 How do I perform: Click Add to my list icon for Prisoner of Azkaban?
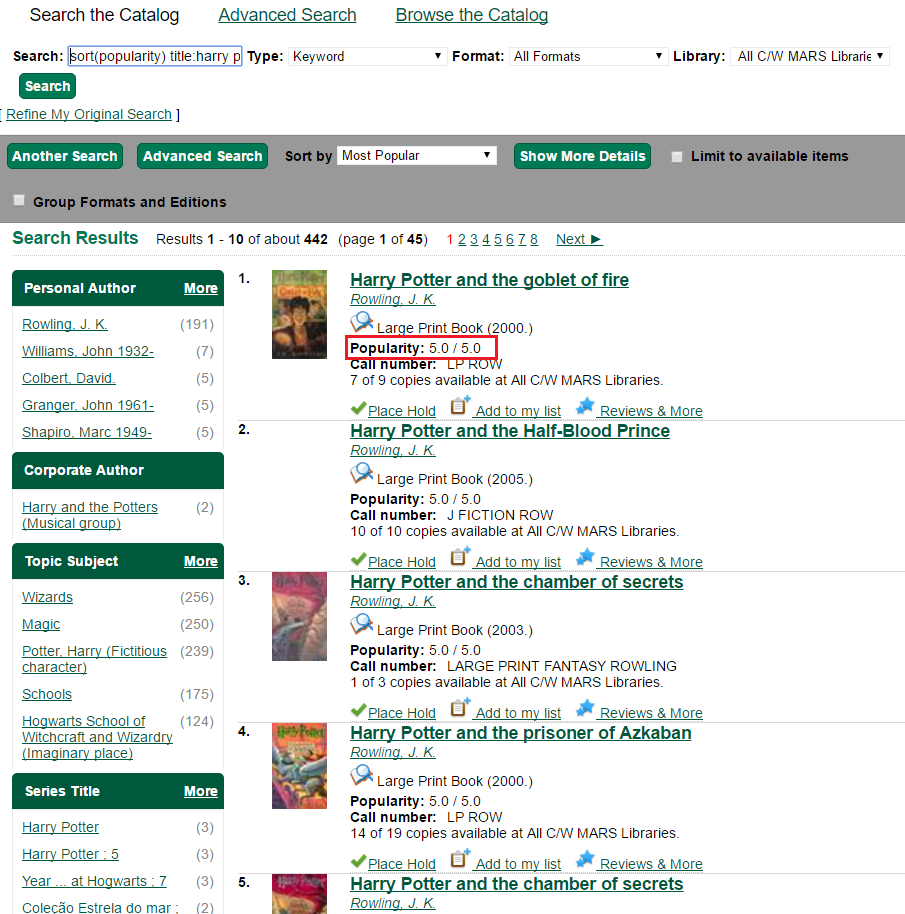tap(460, 860)
